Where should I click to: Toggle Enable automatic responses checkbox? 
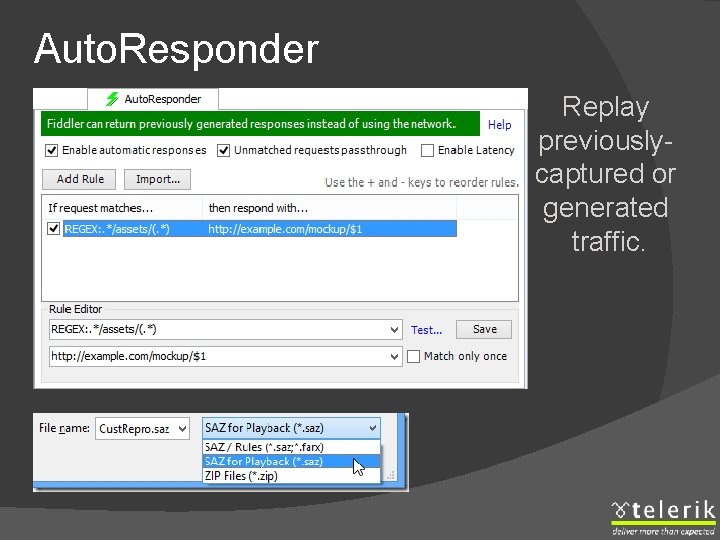point(51,150)
